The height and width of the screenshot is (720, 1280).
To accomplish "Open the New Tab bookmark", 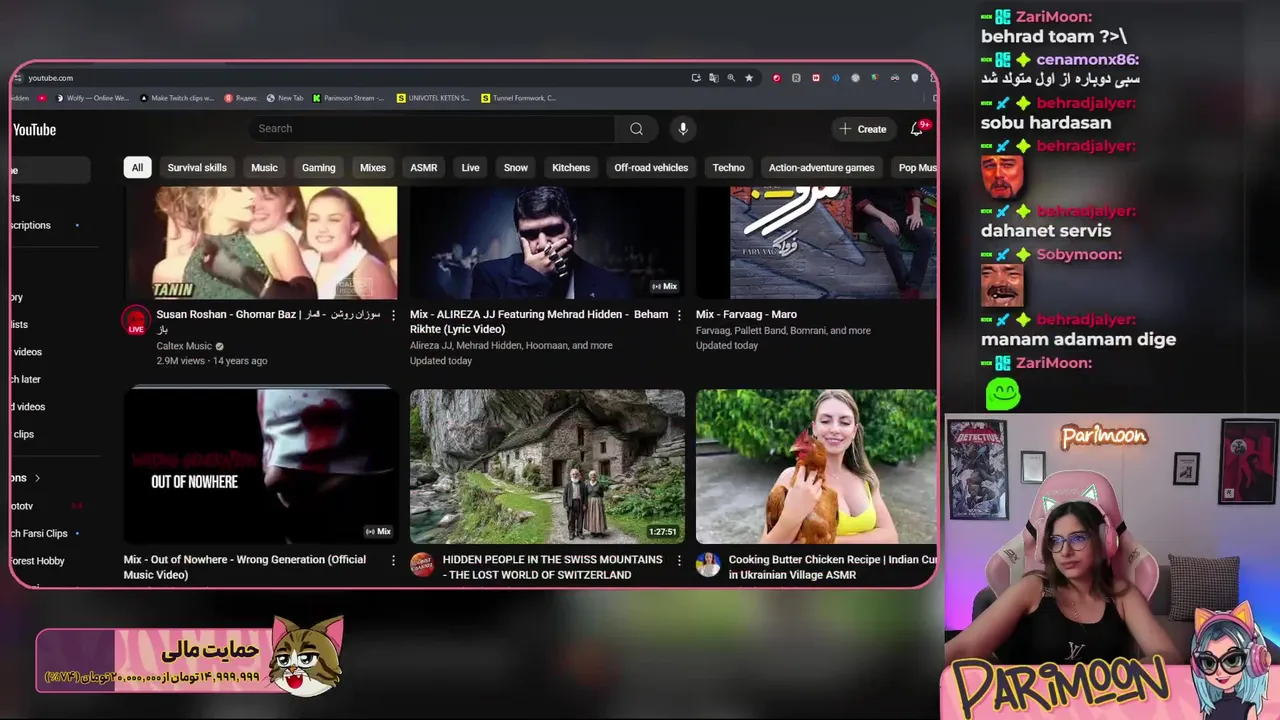I will [x=285, y=98].
